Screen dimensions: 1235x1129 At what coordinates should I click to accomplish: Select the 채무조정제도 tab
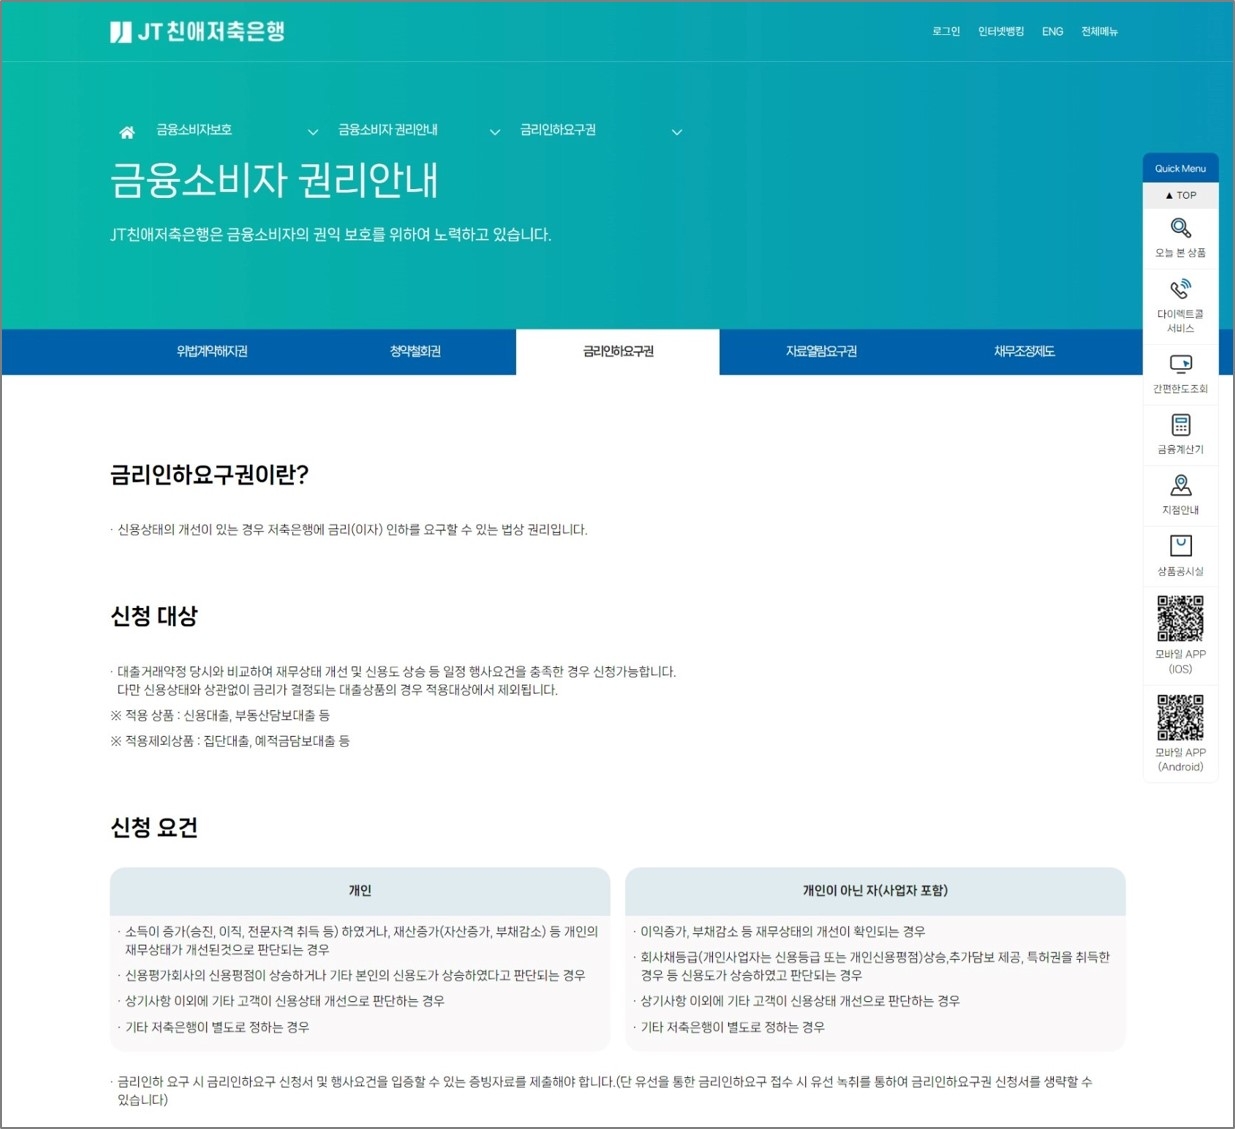1023,352
